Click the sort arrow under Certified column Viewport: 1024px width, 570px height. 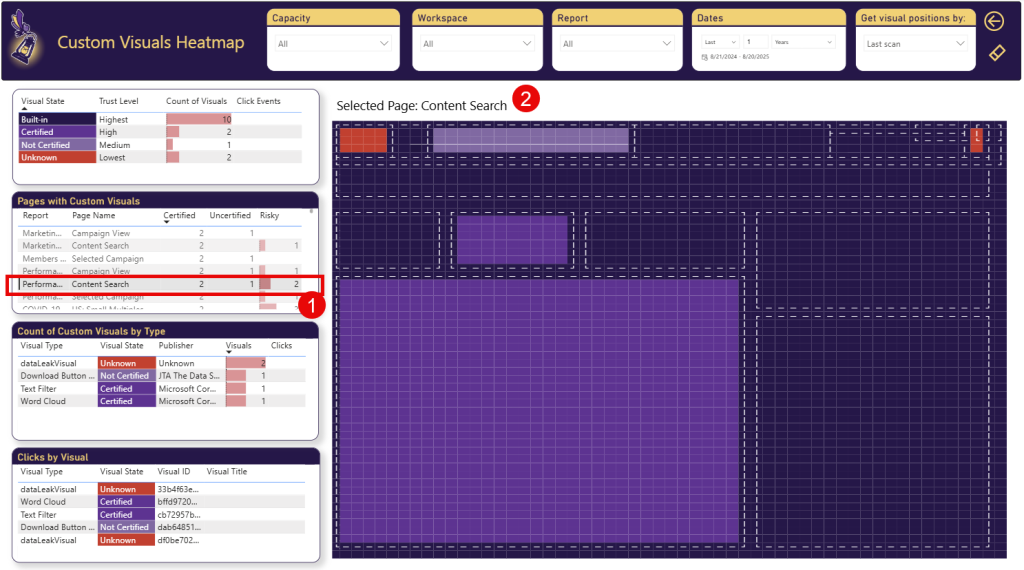166,222
